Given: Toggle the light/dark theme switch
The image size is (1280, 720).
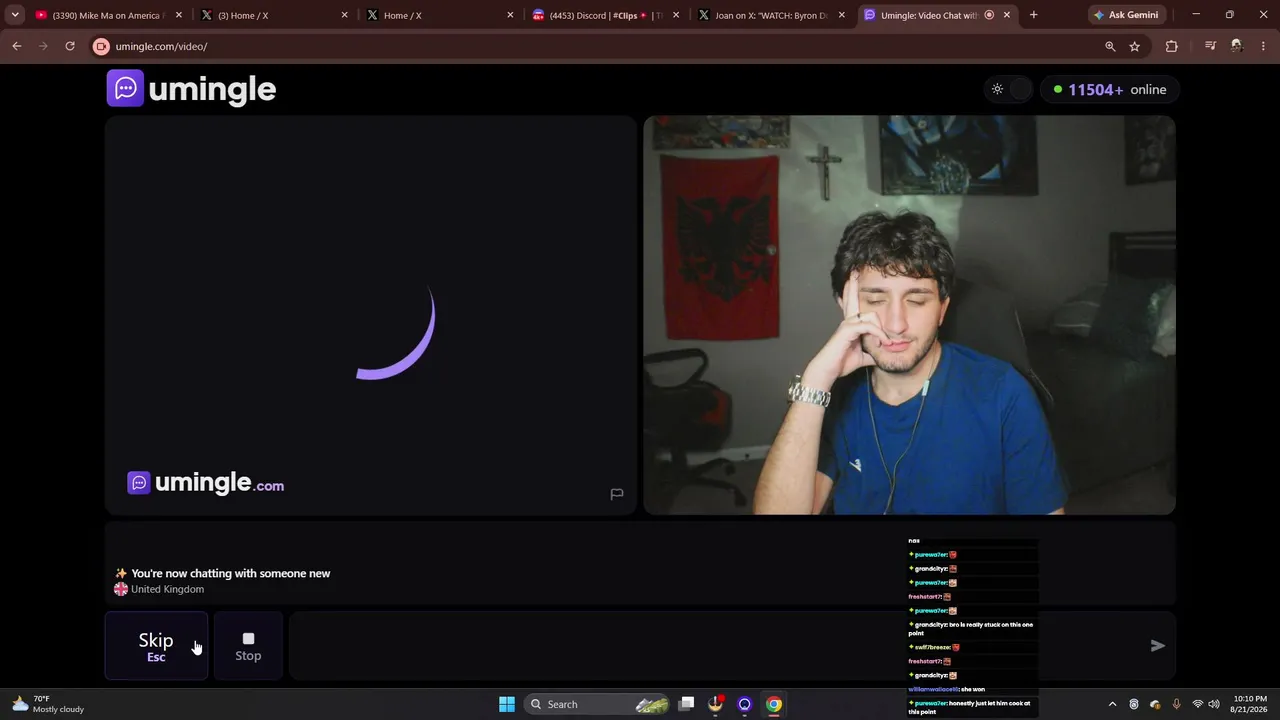Looking at the screenshot, I should (1009, 89).
